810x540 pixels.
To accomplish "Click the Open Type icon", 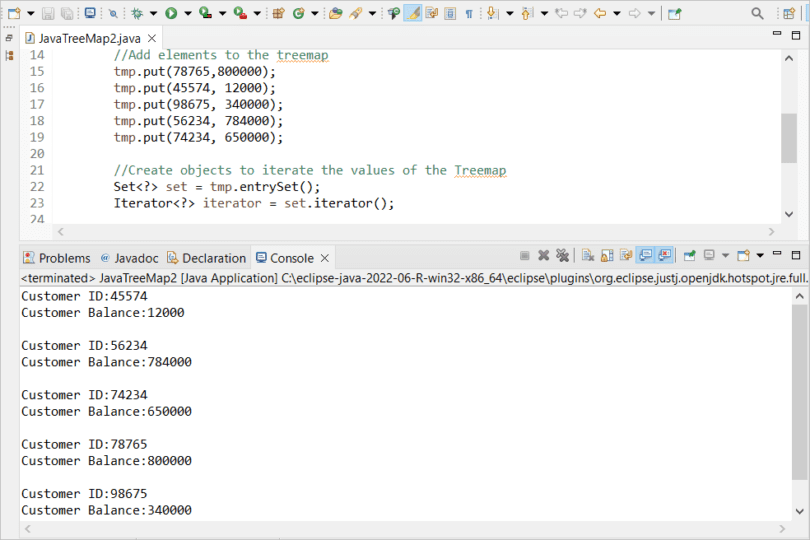I will pyautogui.click(x=336, y=13).
